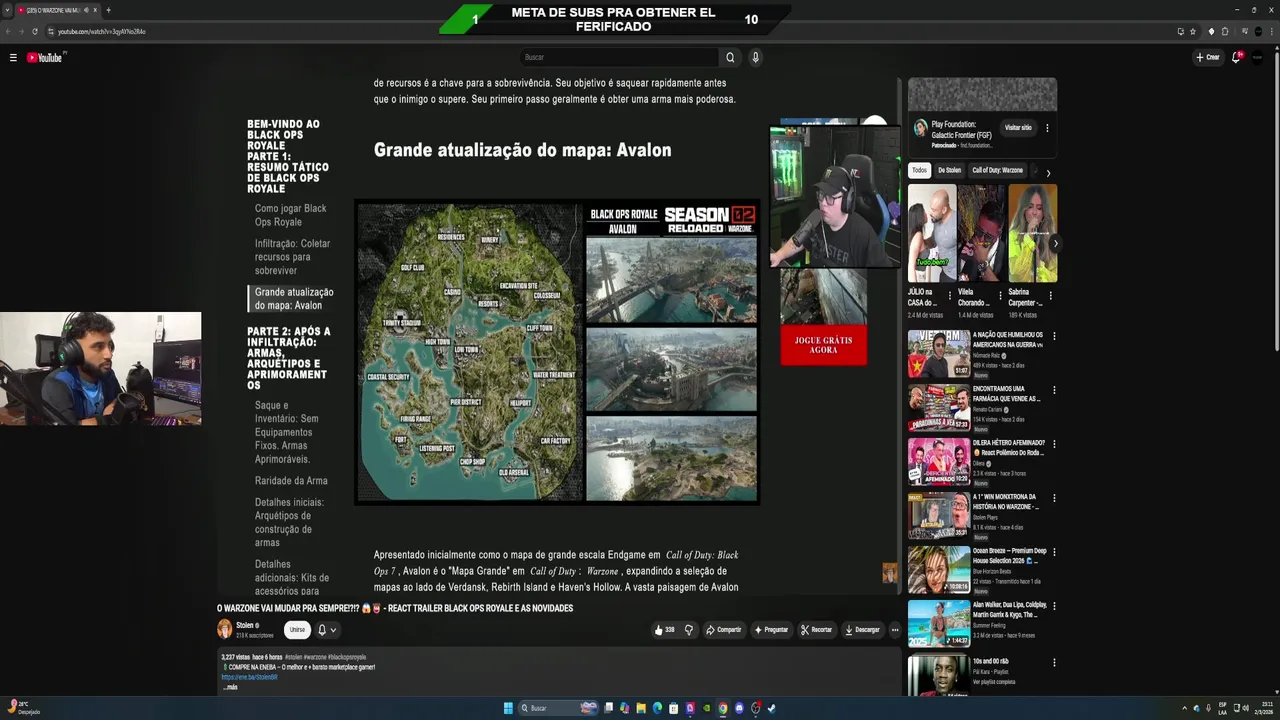Image resolution: width=1280 pixels, height=720 pixels.
Task: Open Discord from the taskbar
Action: coord(739,708)
